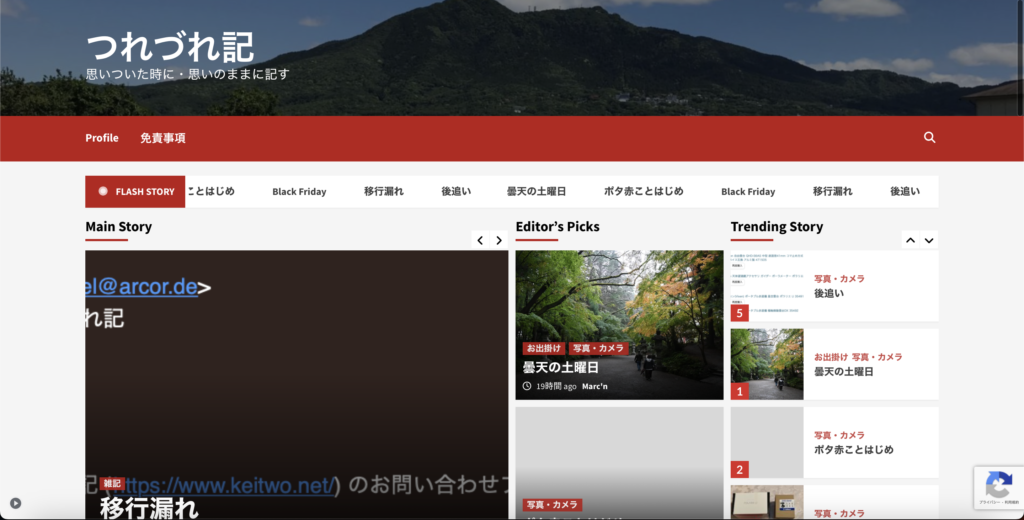Click 写真・カメラ tag on 曇天の土曜日 Editor's Pick
The height and width of the screenshot is (520, 1024).
click(x=598, y=348)
